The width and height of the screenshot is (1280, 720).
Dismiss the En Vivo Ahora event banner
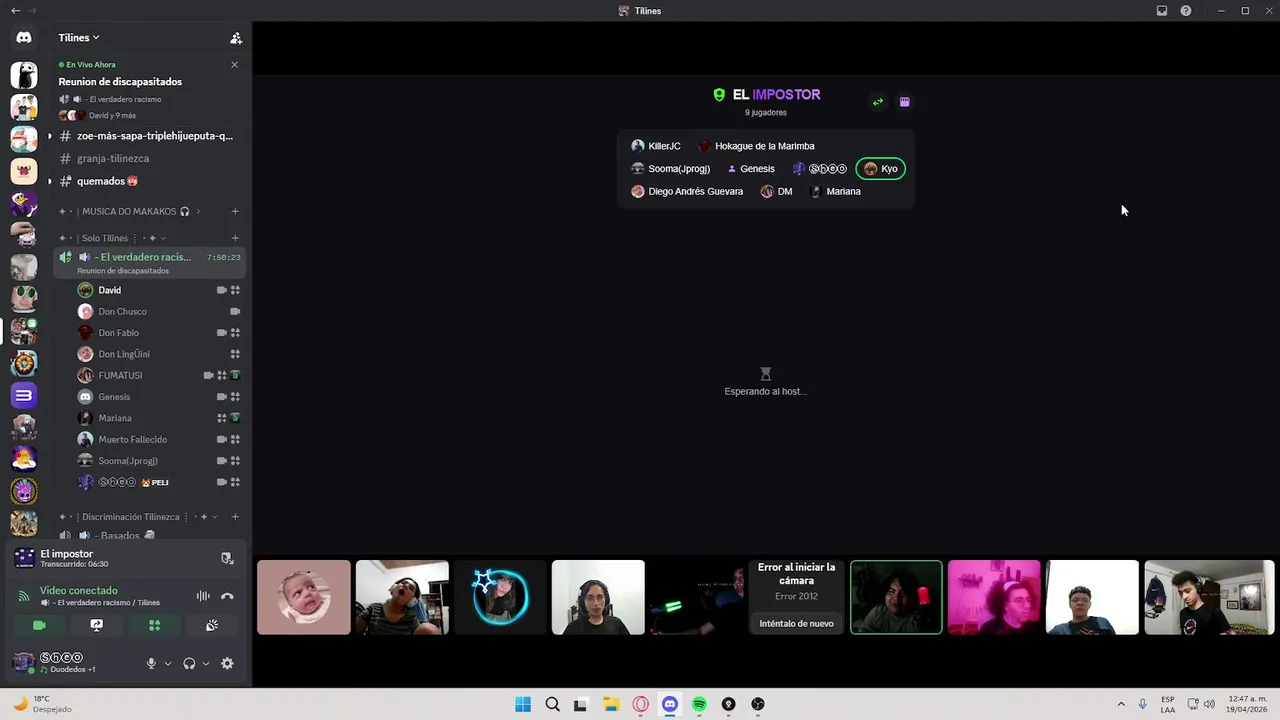234,65
